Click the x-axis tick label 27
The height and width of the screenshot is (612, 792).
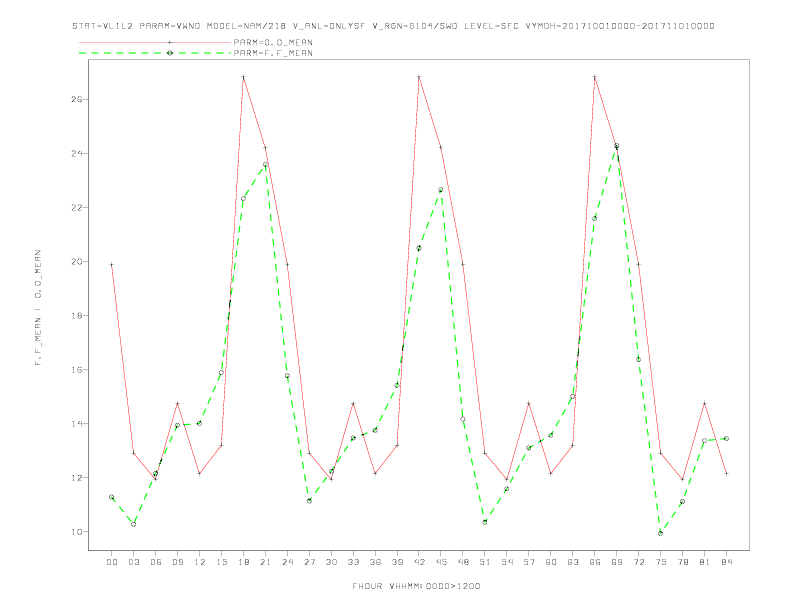pos(309,562)
